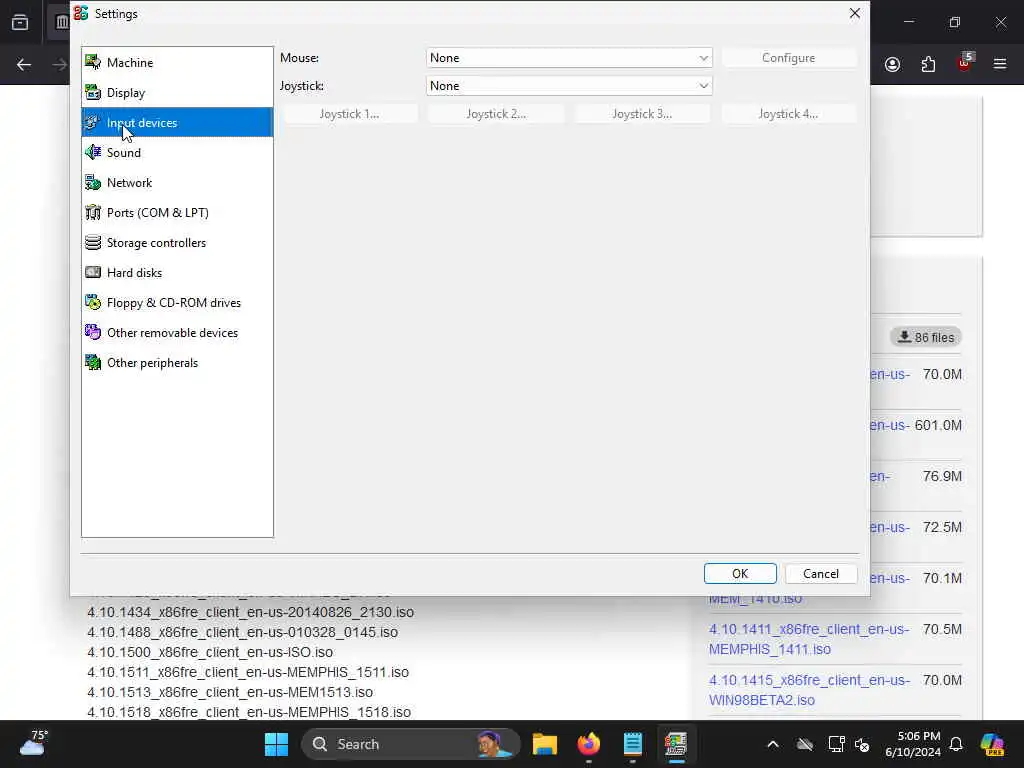
Task: Go back in the browser
Action: 24,64
